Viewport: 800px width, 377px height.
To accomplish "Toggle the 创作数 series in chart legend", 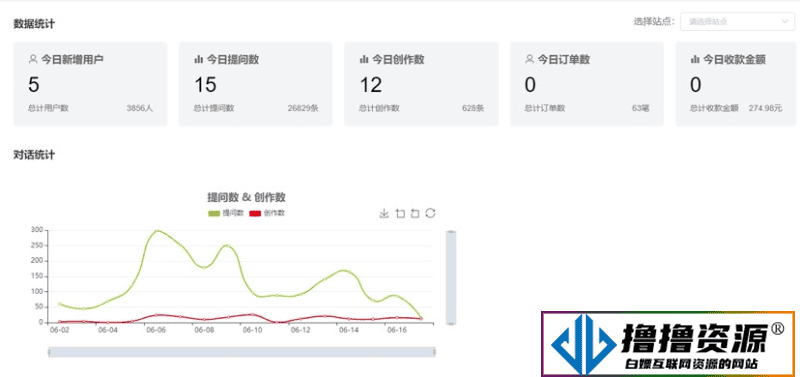I will 267,213.
